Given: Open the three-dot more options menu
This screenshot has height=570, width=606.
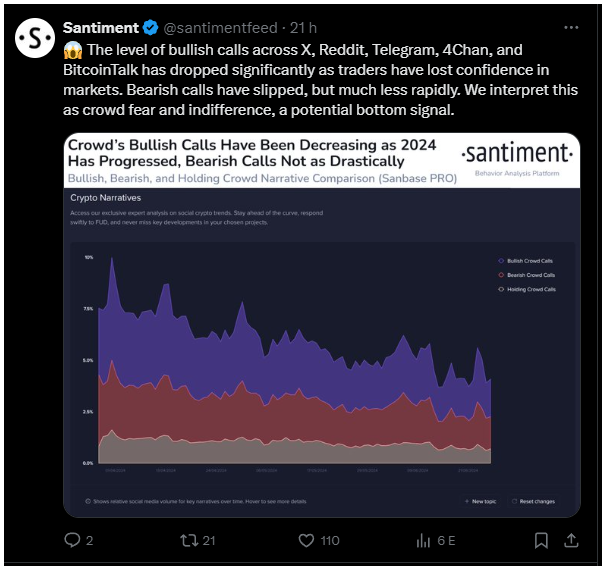Looking at the screenshot, I should coord(571,27).
